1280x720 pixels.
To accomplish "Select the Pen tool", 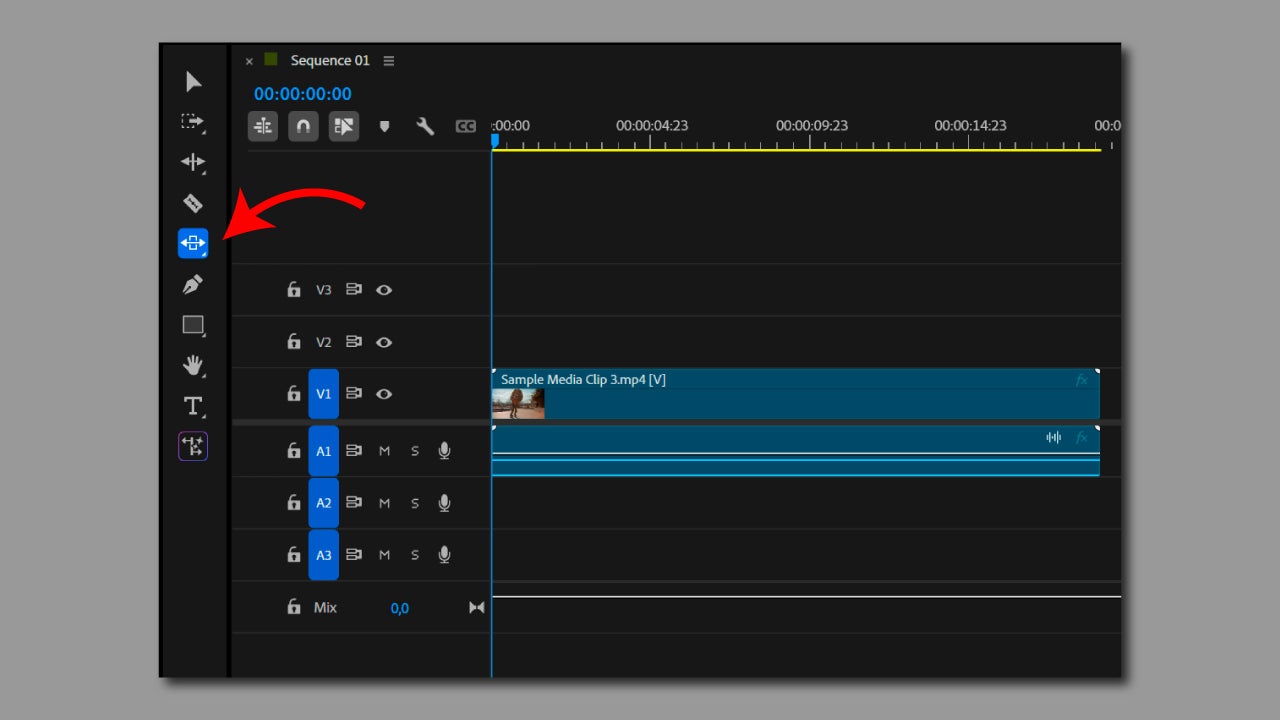I will click(193, 285).
